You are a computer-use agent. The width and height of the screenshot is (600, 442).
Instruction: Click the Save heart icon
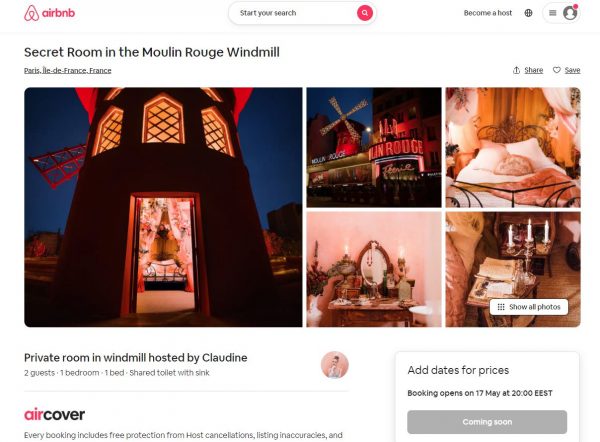pyautogui.click(x=557, y=70)
